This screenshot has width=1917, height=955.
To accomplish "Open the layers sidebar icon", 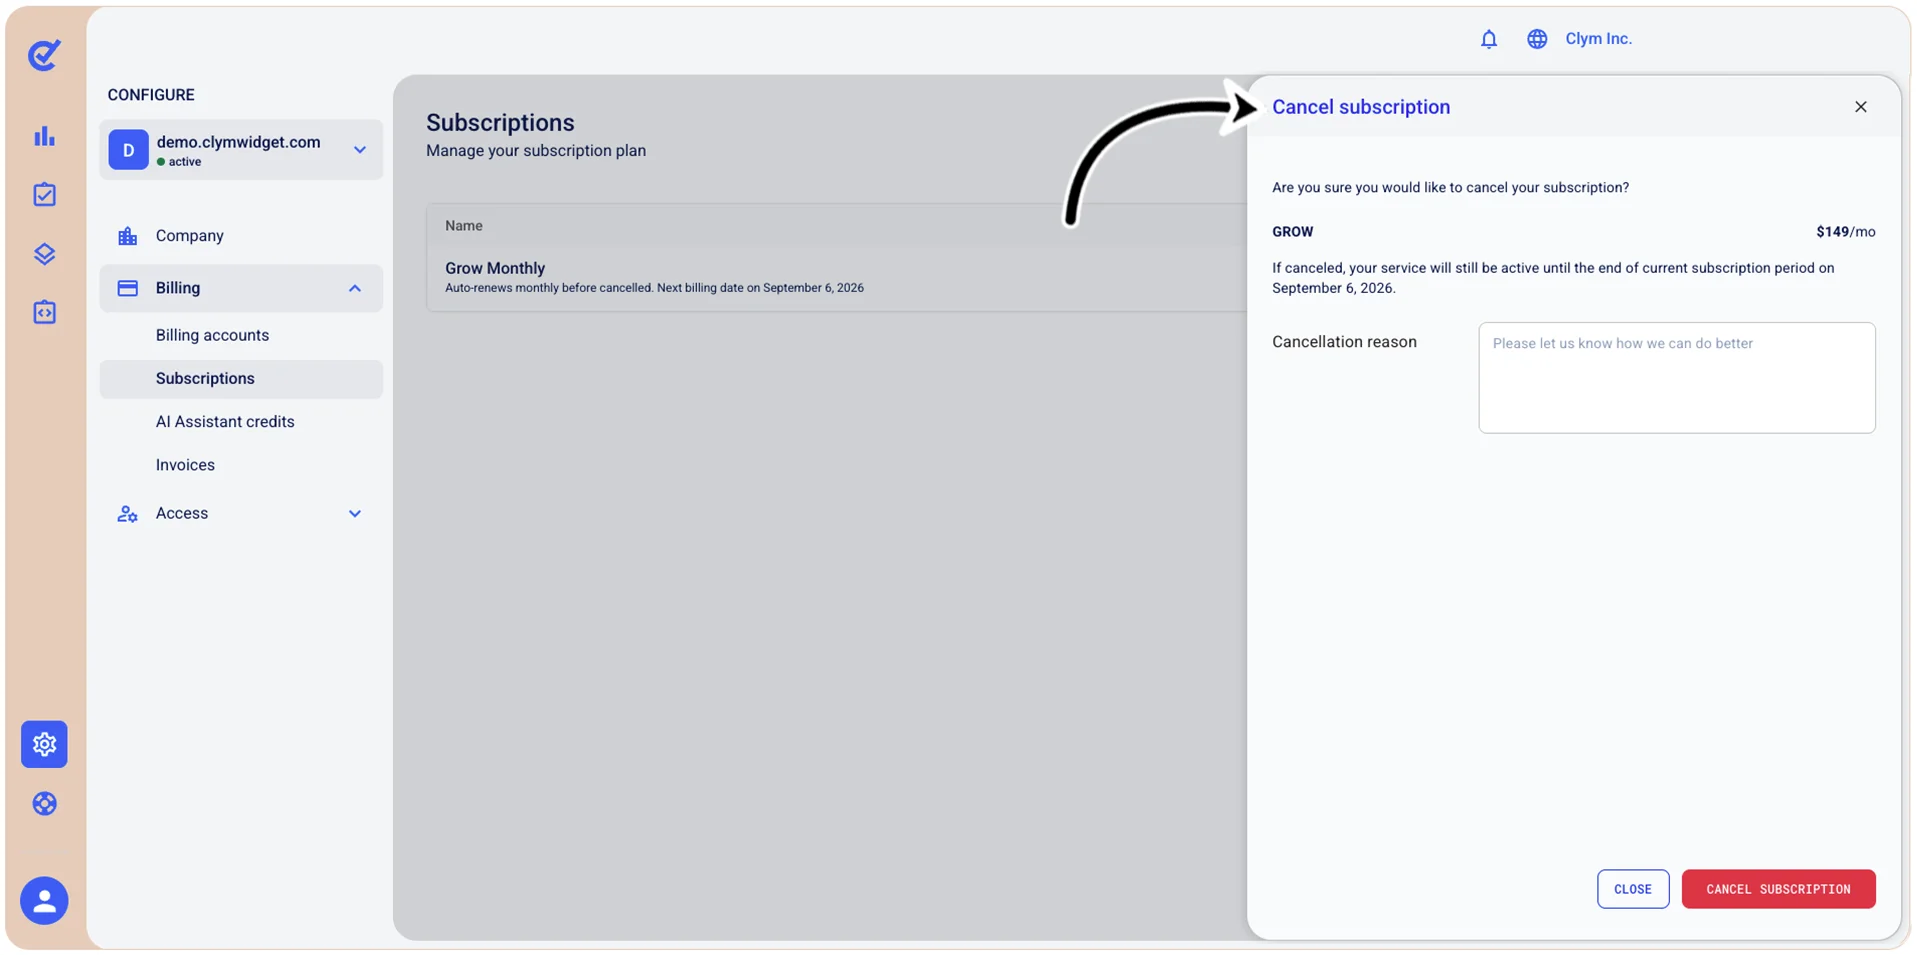I will pyautogui.click(x=44, y=254).
